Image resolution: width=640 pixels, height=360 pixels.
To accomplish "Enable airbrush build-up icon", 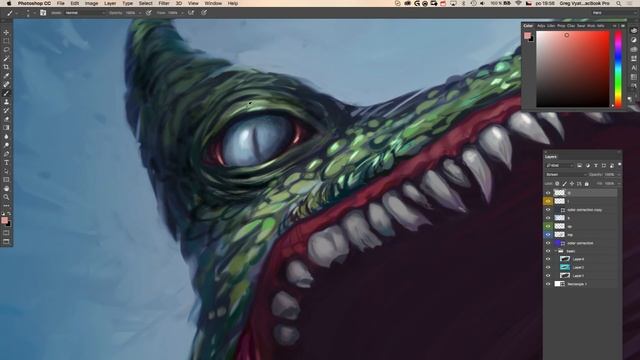I will click(x=191, y=13).
